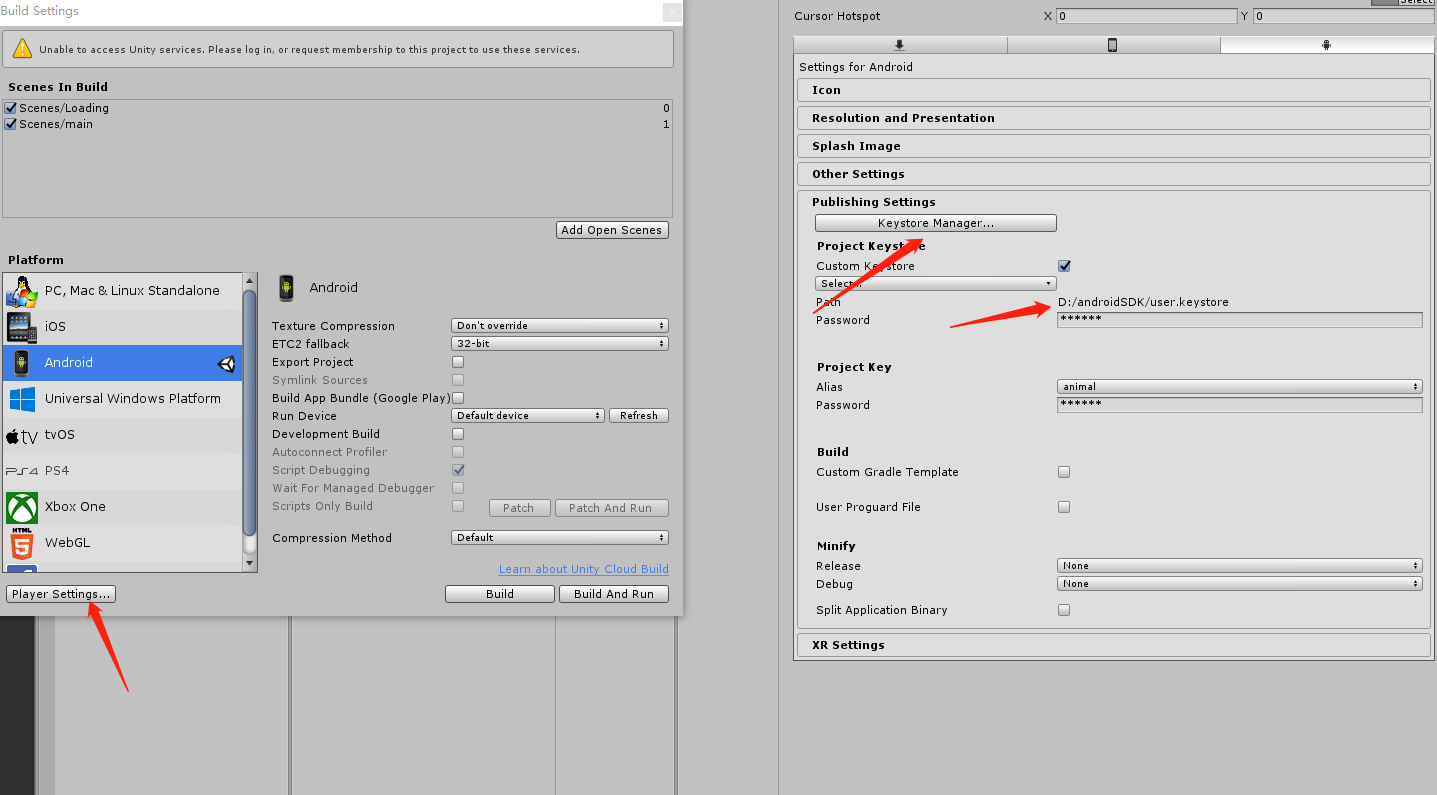Click the Project Key Password field
This screenshot has height=795, width=1437.
point(1240,405)
